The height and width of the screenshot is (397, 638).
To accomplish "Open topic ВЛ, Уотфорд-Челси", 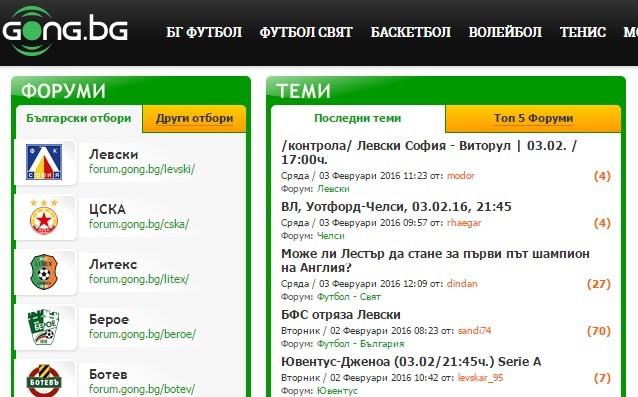I will coord(396,207).
